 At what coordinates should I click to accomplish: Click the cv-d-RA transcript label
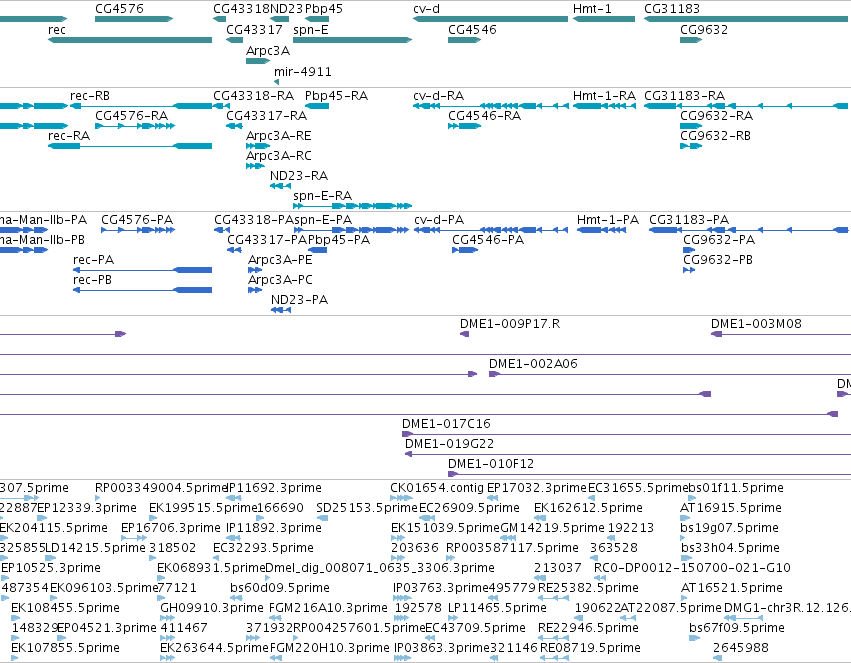(439, 96)
